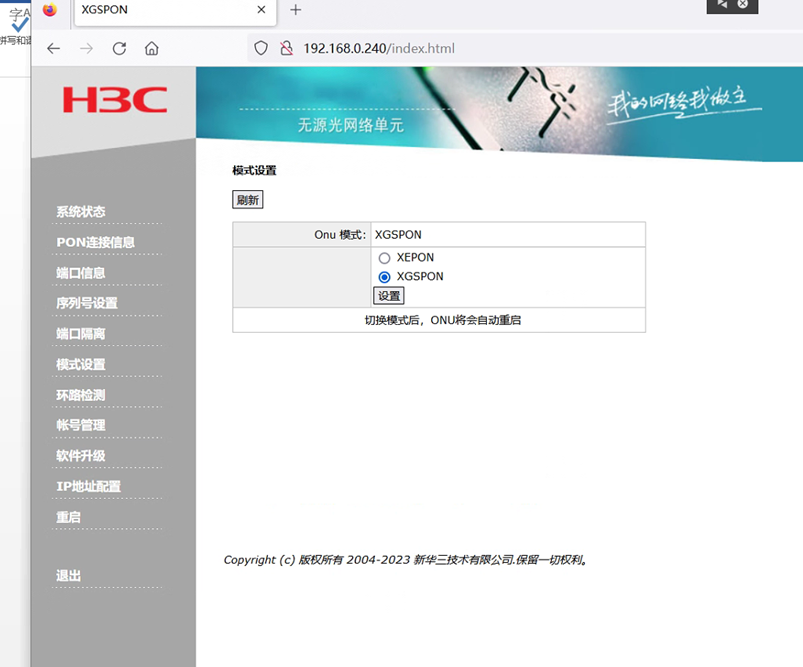Click 重启 in the sidebar
The image size is (803, 667).
coord(69,517)
